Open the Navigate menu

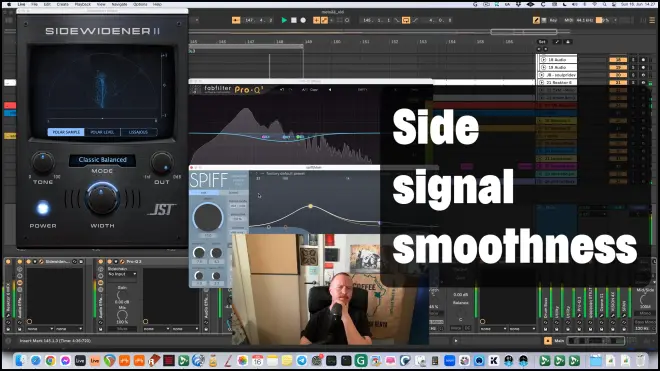[x=119, y=4]
